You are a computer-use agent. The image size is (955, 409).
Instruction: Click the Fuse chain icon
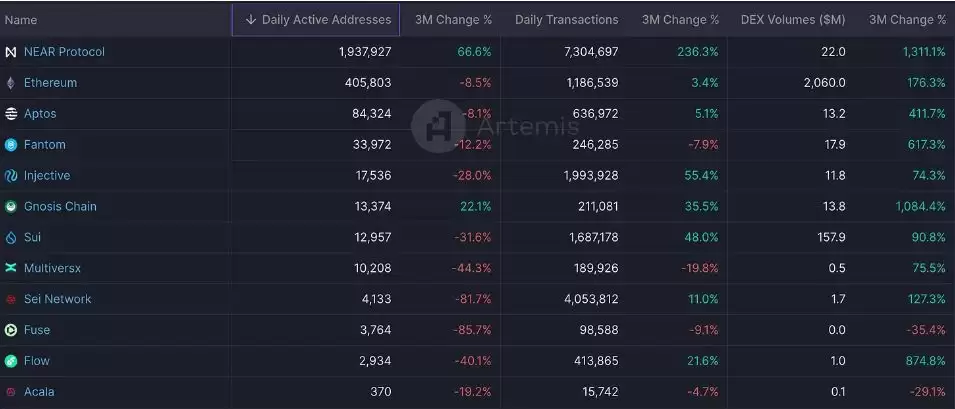[x=11, y=330]
